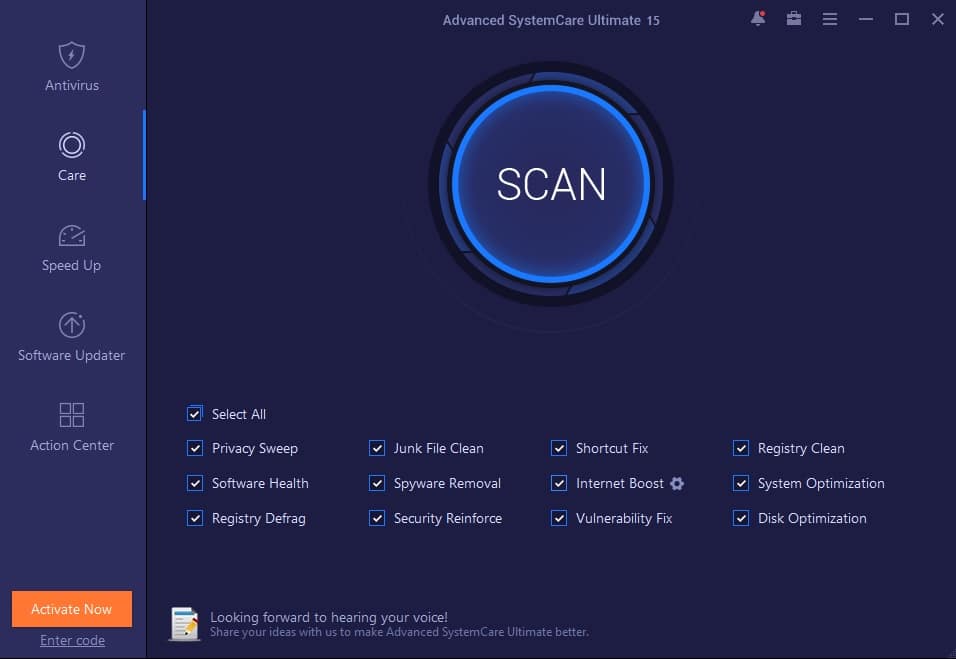Open the hamburger options menu
Viewport: 956px width, 659px height.
pyautogui.click(x=830, y=19)
